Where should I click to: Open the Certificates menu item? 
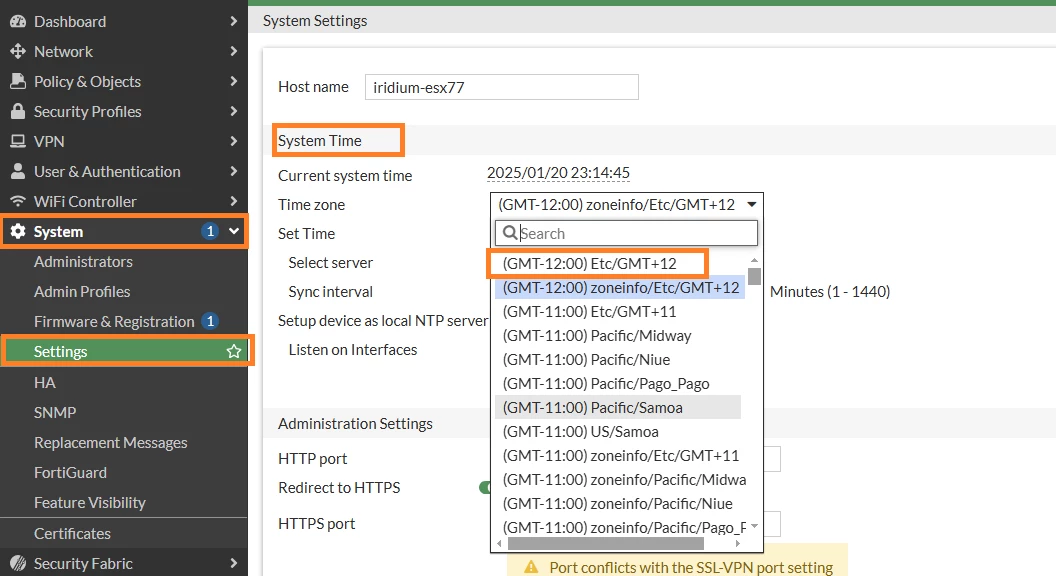tap(72, 534)
